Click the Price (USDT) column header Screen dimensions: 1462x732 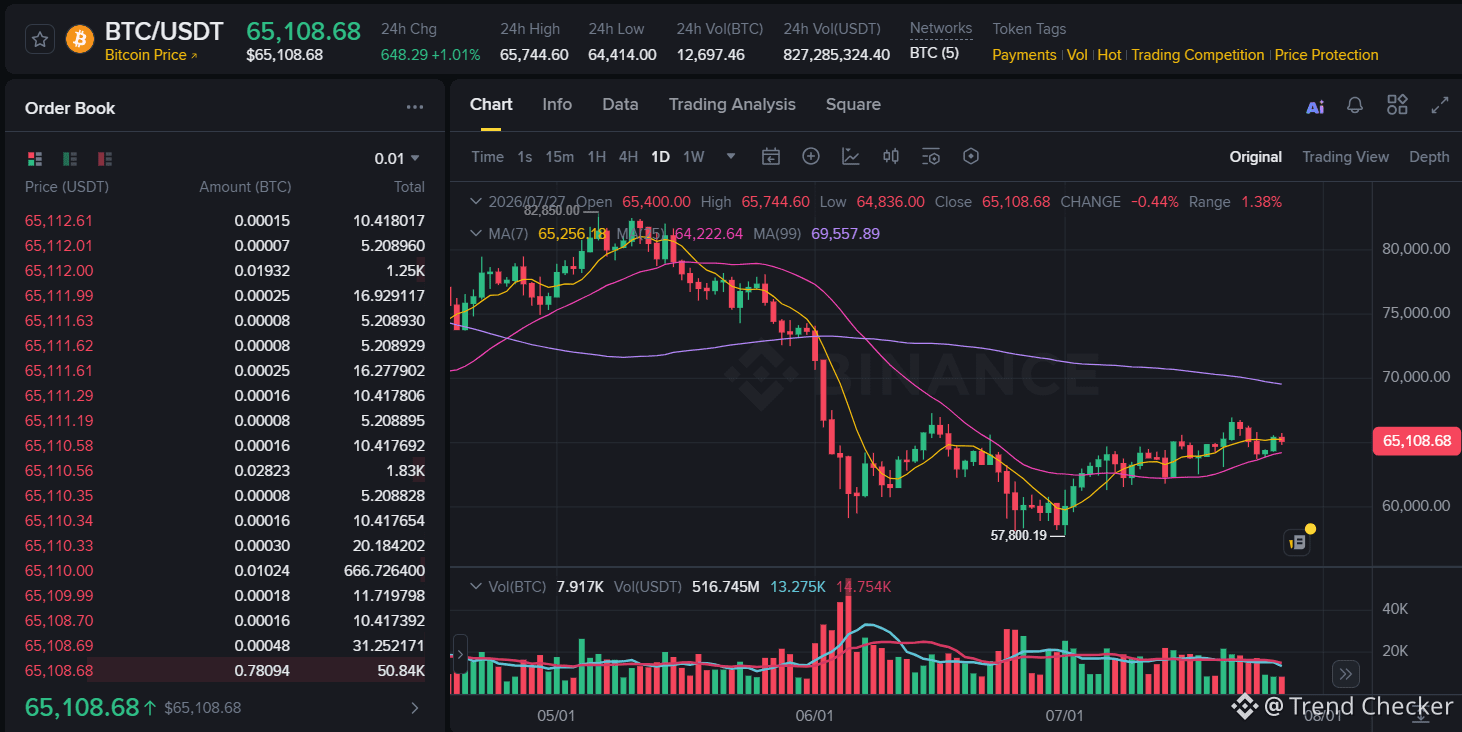67,187
